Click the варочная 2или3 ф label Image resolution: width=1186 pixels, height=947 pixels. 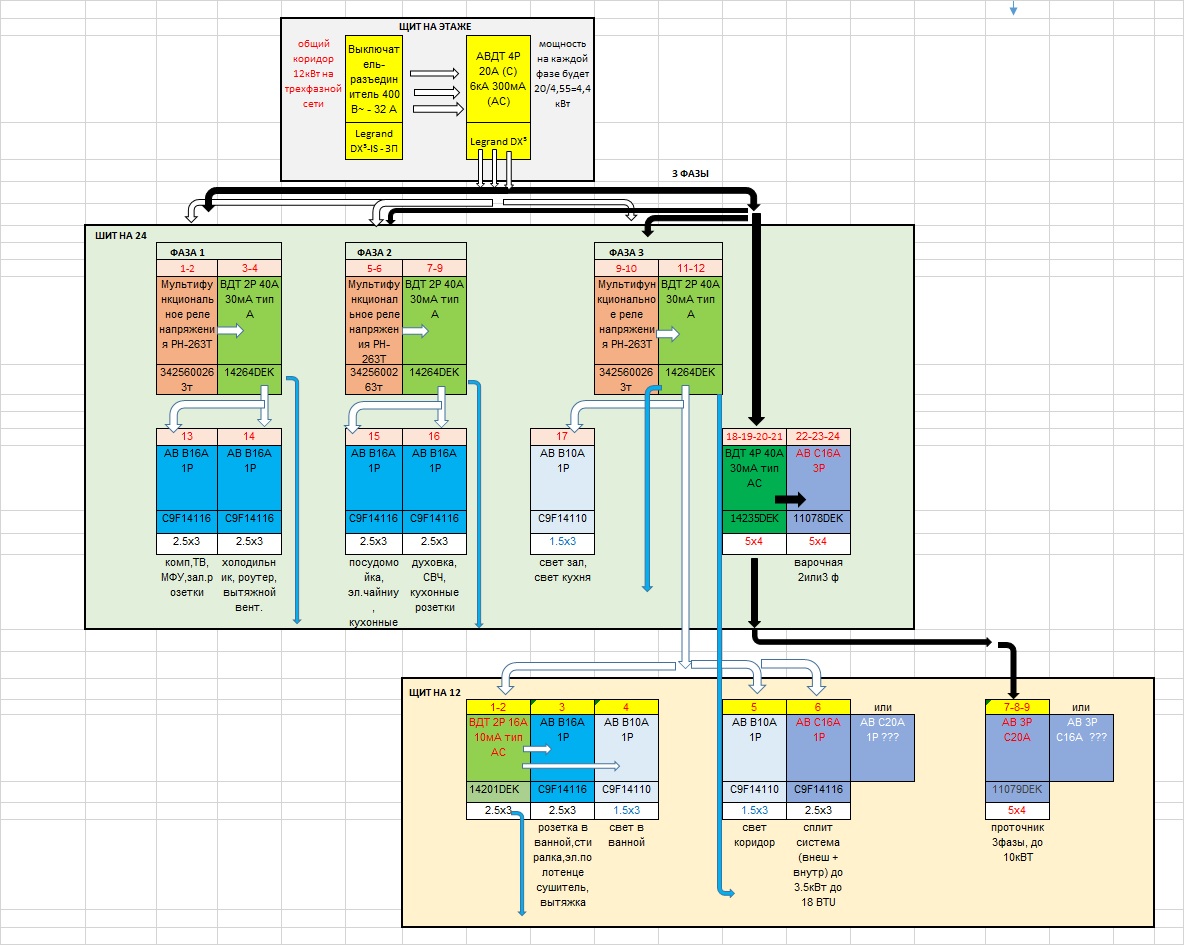coord(818,570)
